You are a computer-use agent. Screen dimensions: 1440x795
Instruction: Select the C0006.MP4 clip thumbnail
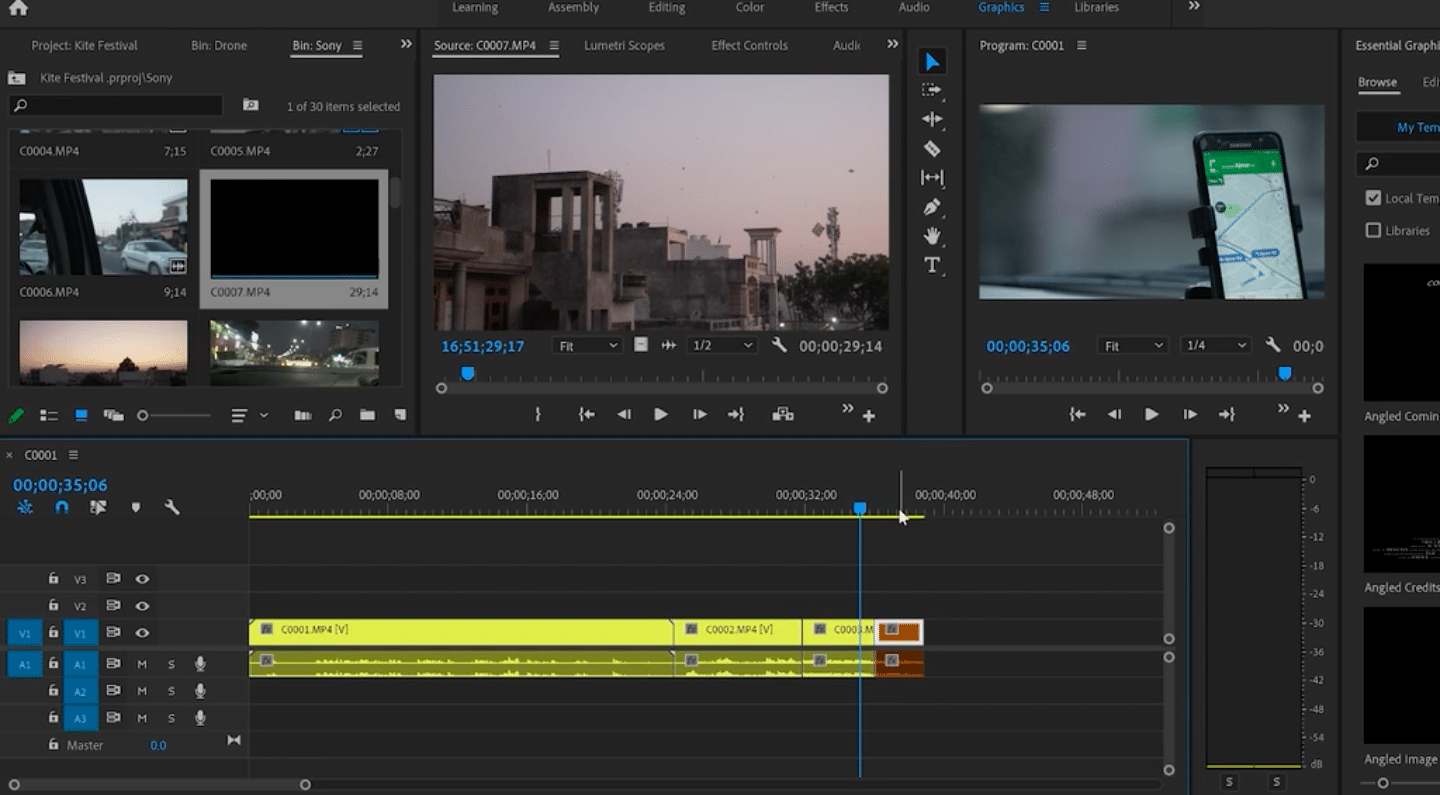[103, 228]
